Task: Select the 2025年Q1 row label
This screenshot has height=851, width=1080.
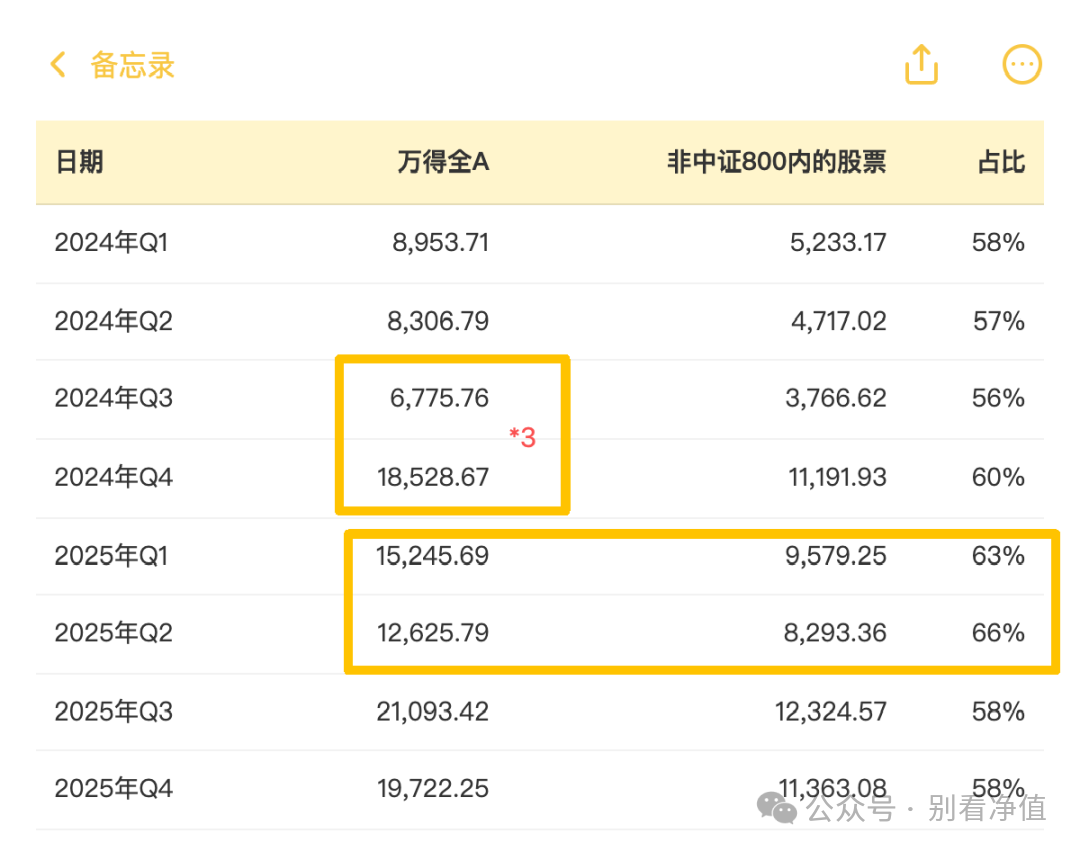Action: 112,555
